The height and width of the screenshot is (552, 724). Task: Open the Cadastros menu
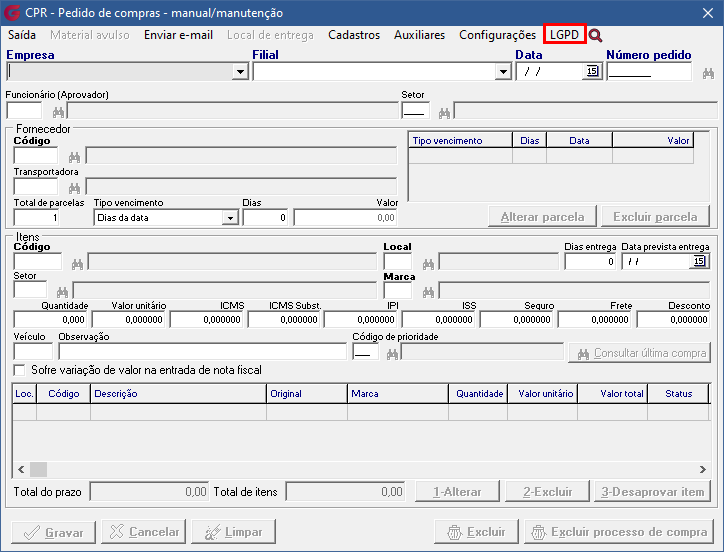(354, 35)
